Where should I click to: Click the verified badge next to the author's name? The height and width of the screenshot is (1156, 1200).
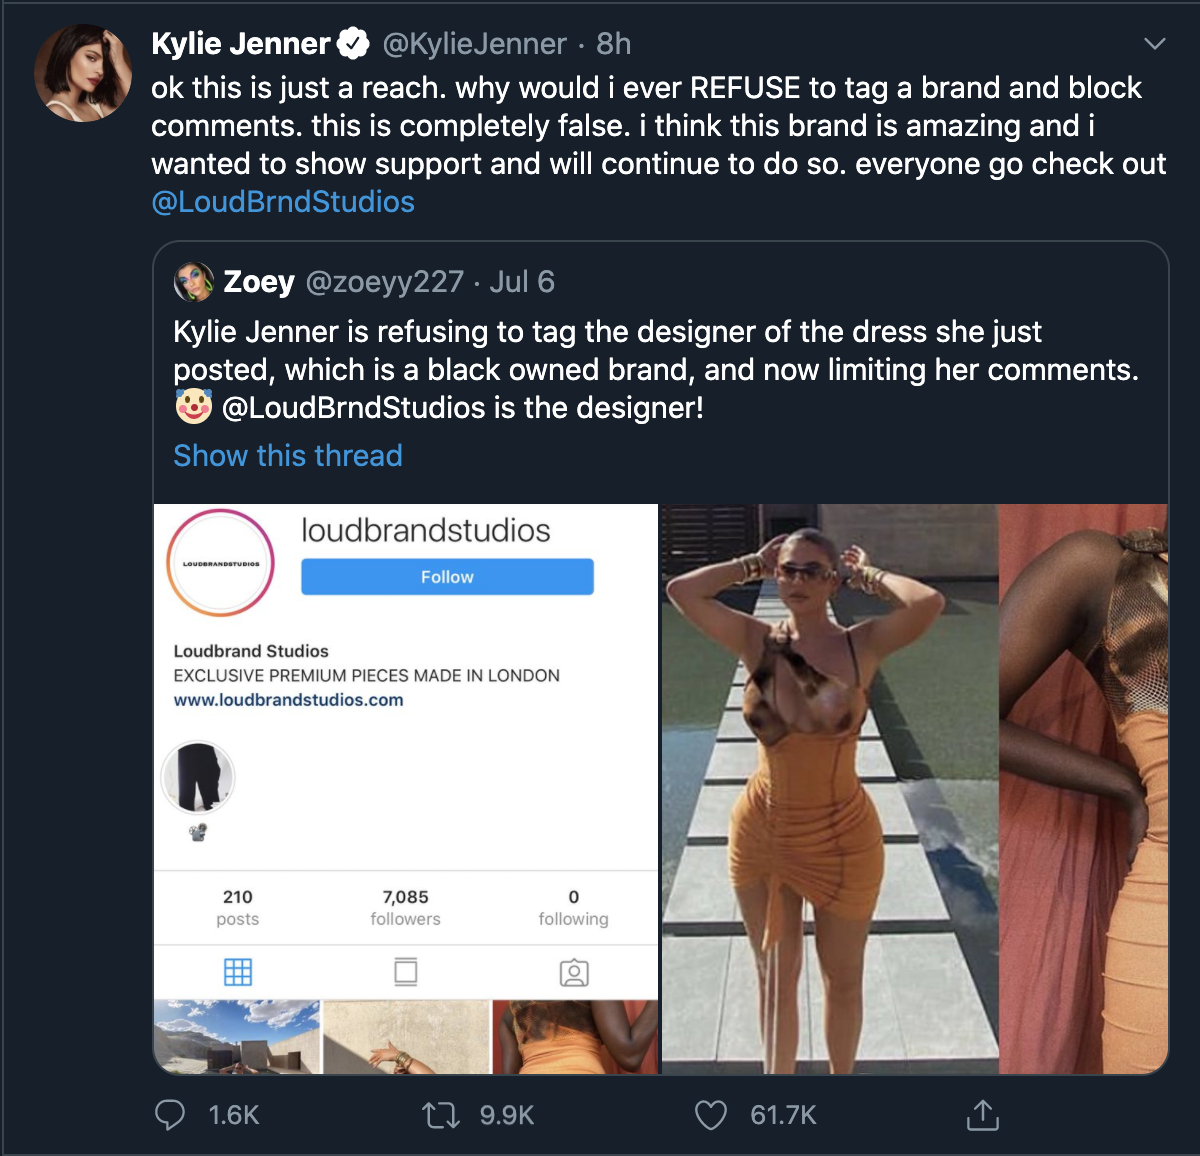(x=352, y=44)
